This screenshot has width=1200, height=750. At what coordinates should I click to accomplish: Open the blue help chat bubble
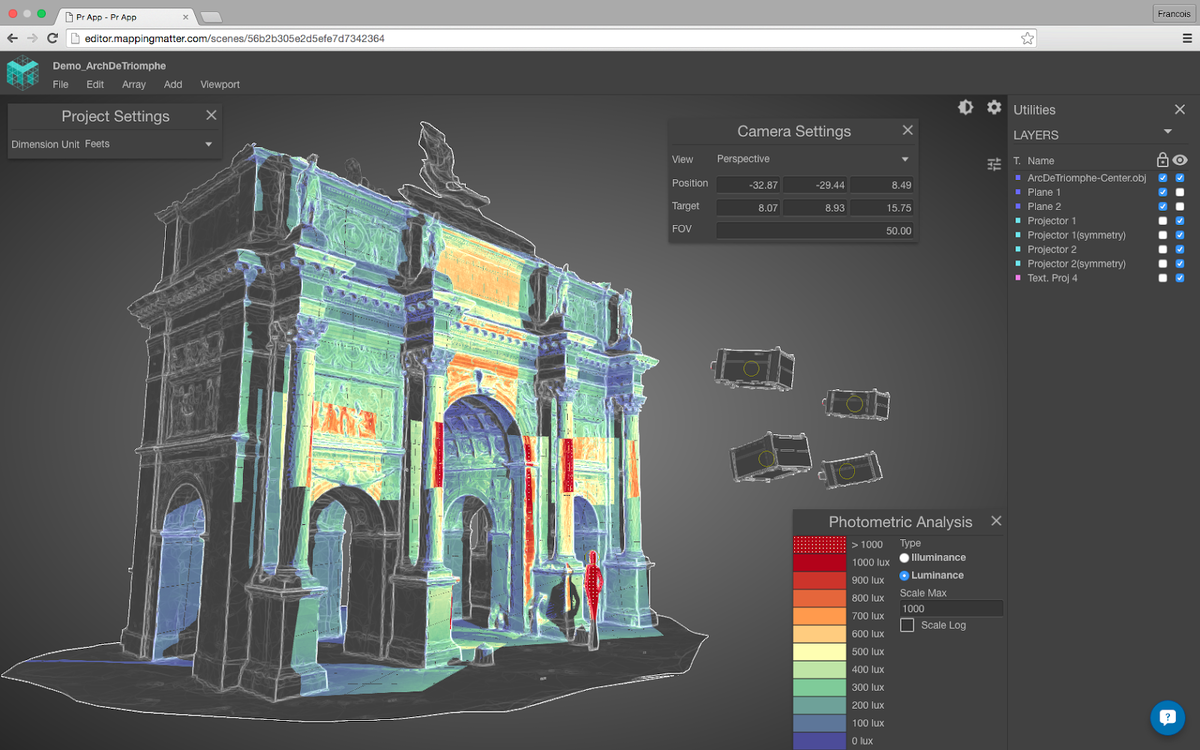1167,717
